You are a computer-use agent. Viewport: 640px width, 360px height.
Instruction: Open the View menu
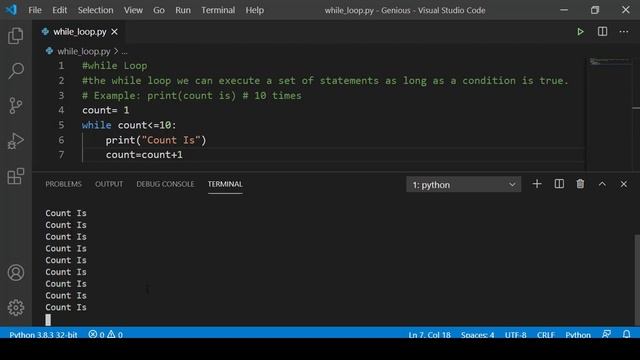point(133,10)
